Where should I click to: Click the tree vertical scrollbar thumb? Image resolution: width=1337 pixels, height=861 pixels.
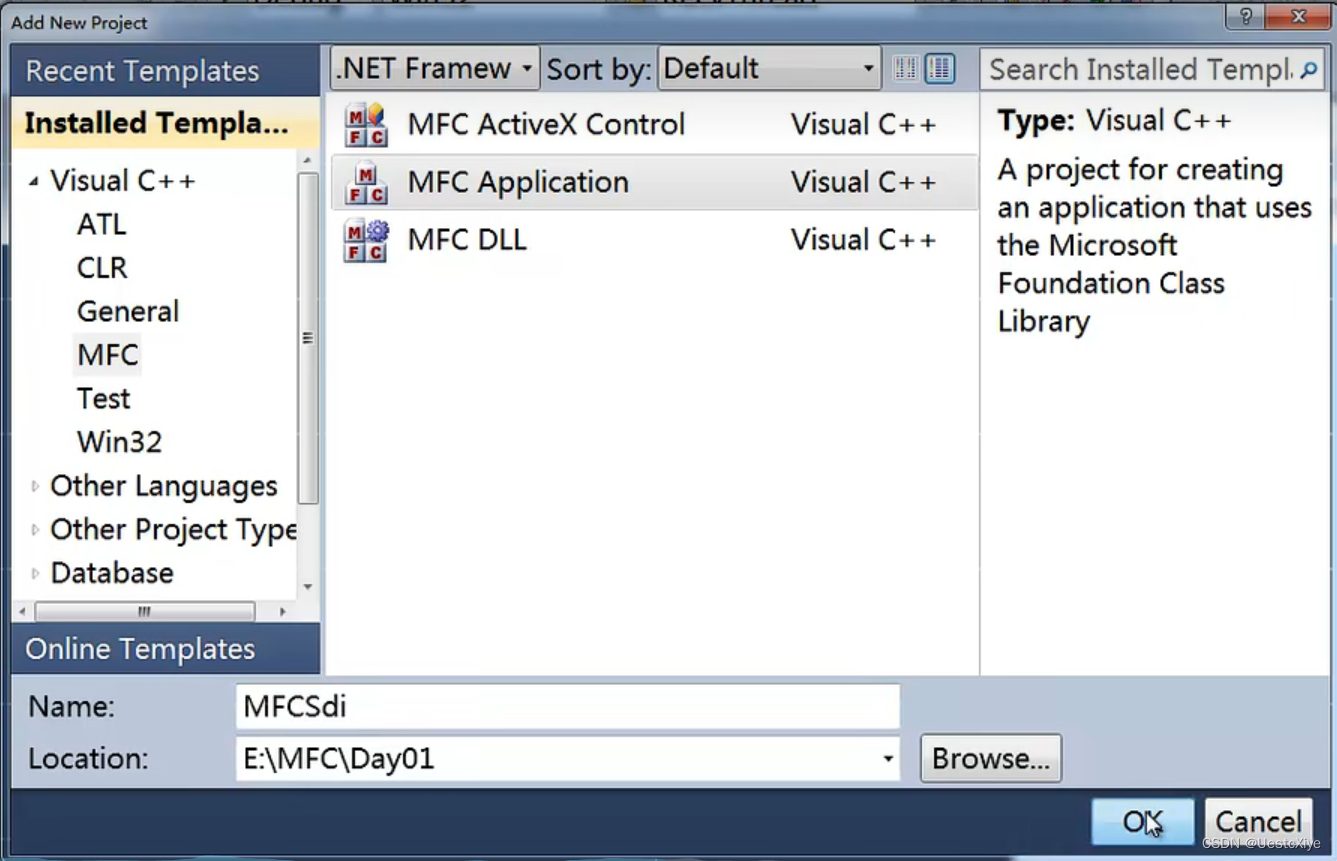pos(308,338)
